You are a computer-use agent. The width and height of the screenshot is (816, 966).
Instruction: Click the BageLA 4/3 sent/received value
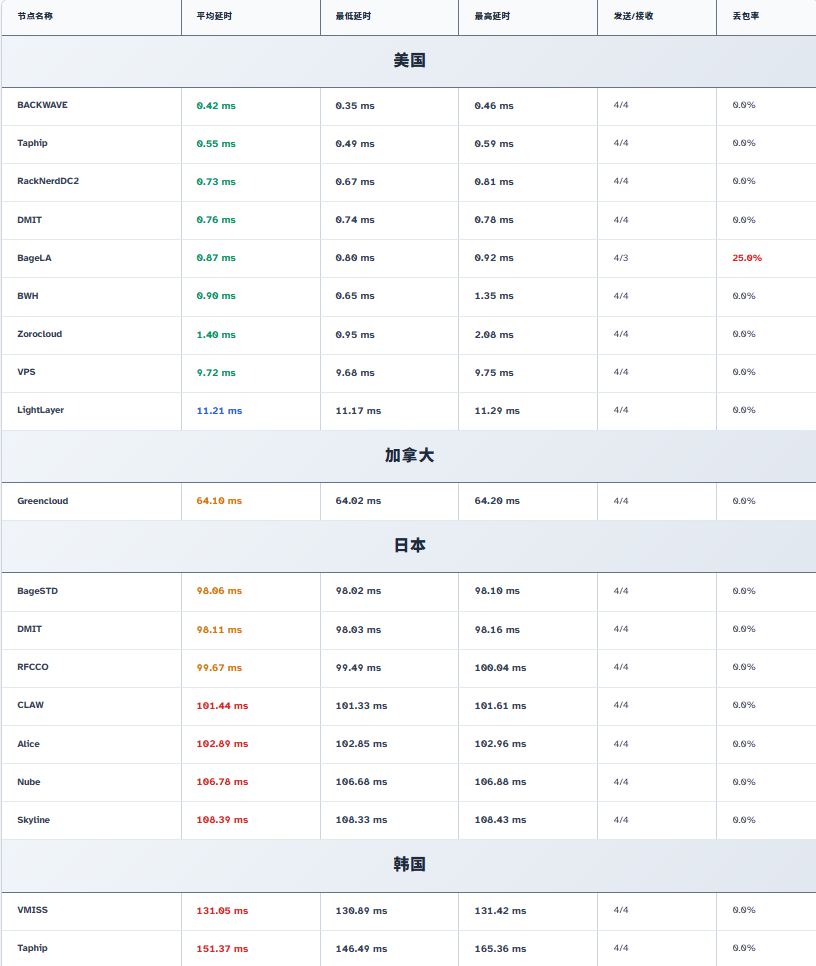tap(621, 258)
